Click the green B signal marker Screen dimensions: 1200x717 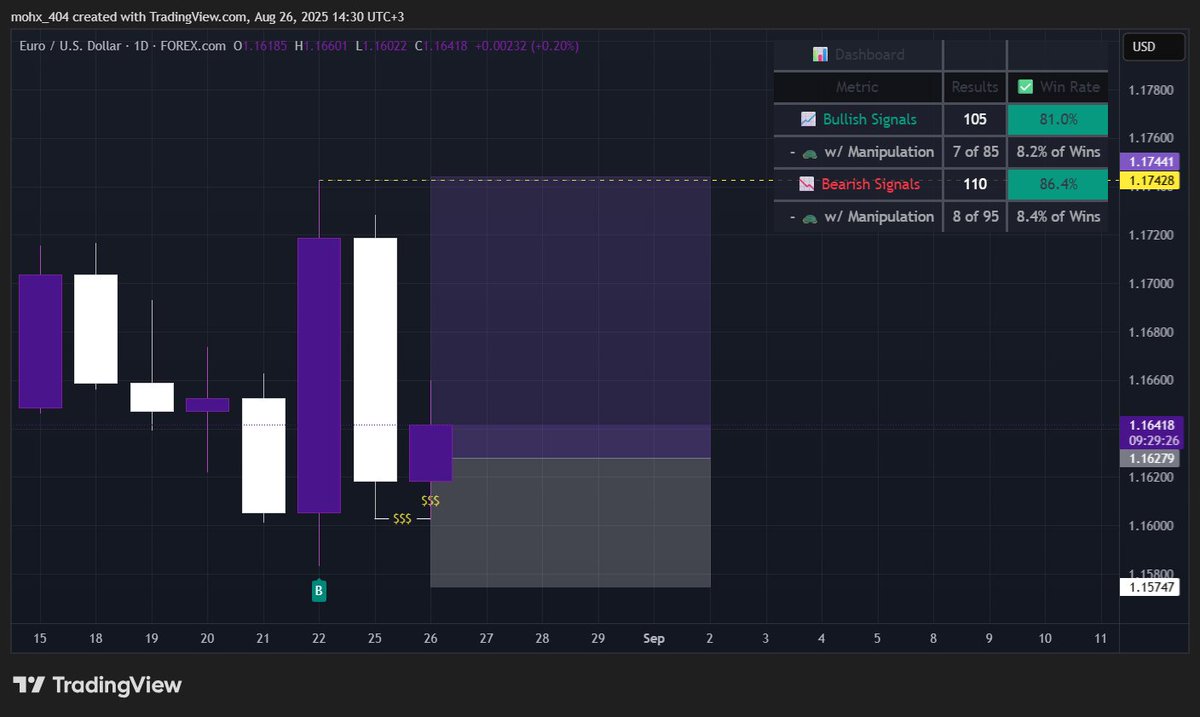(x=319, y=591)
